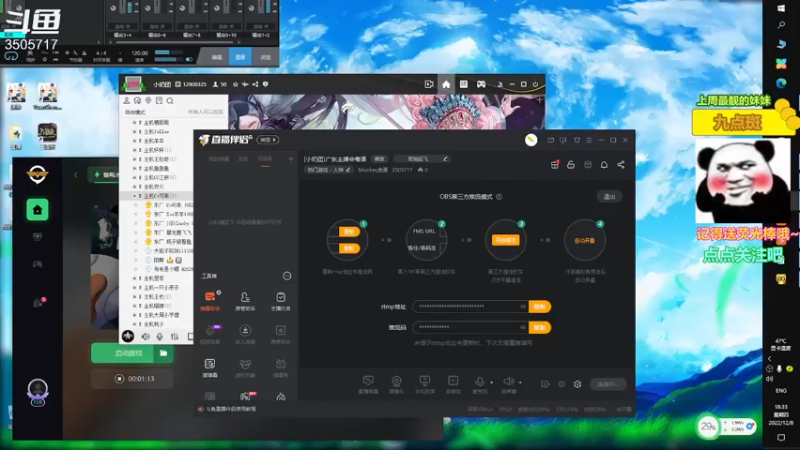Click the help question mark beside OBS mode title
Screen dimensions: 800x450
pyautogui.click(x=499, y=196)
